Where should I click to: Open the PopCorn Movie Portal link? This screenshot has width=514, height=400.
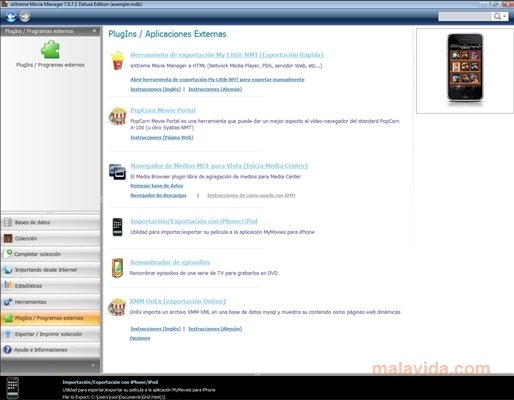click(163, 110)
